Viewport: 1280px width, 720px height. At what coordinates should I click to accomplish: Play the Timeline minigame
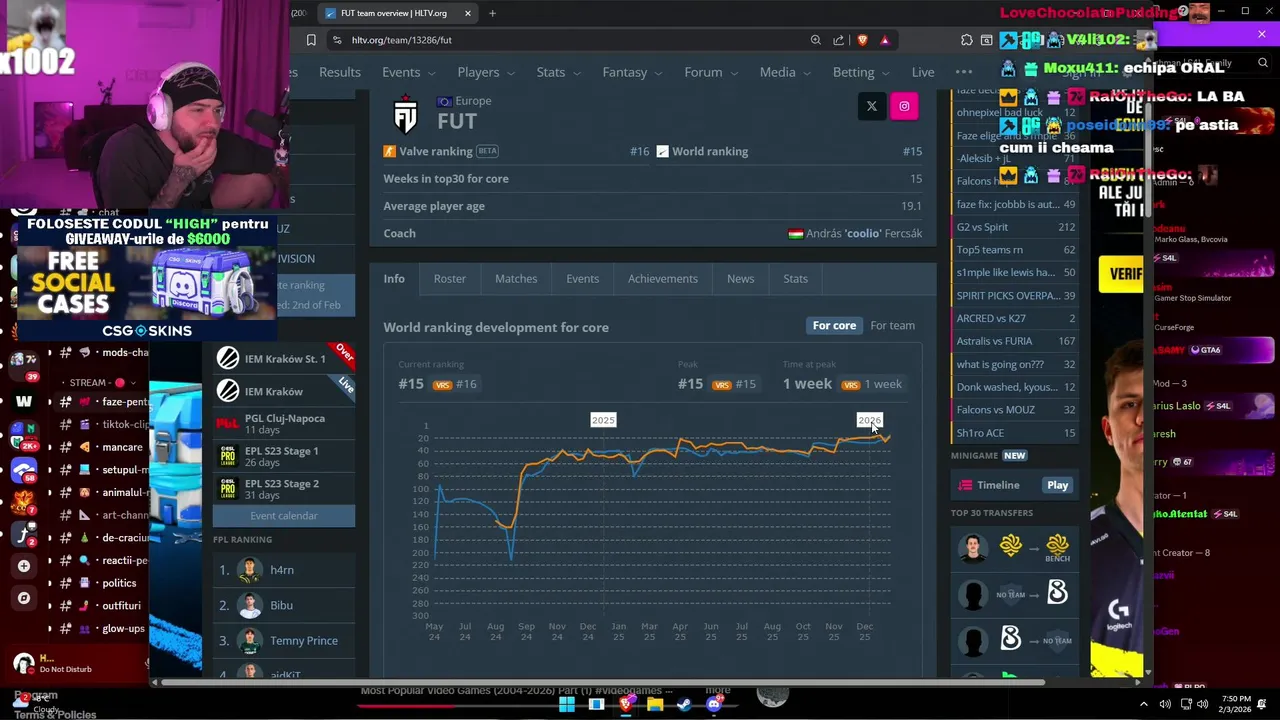1057,485
